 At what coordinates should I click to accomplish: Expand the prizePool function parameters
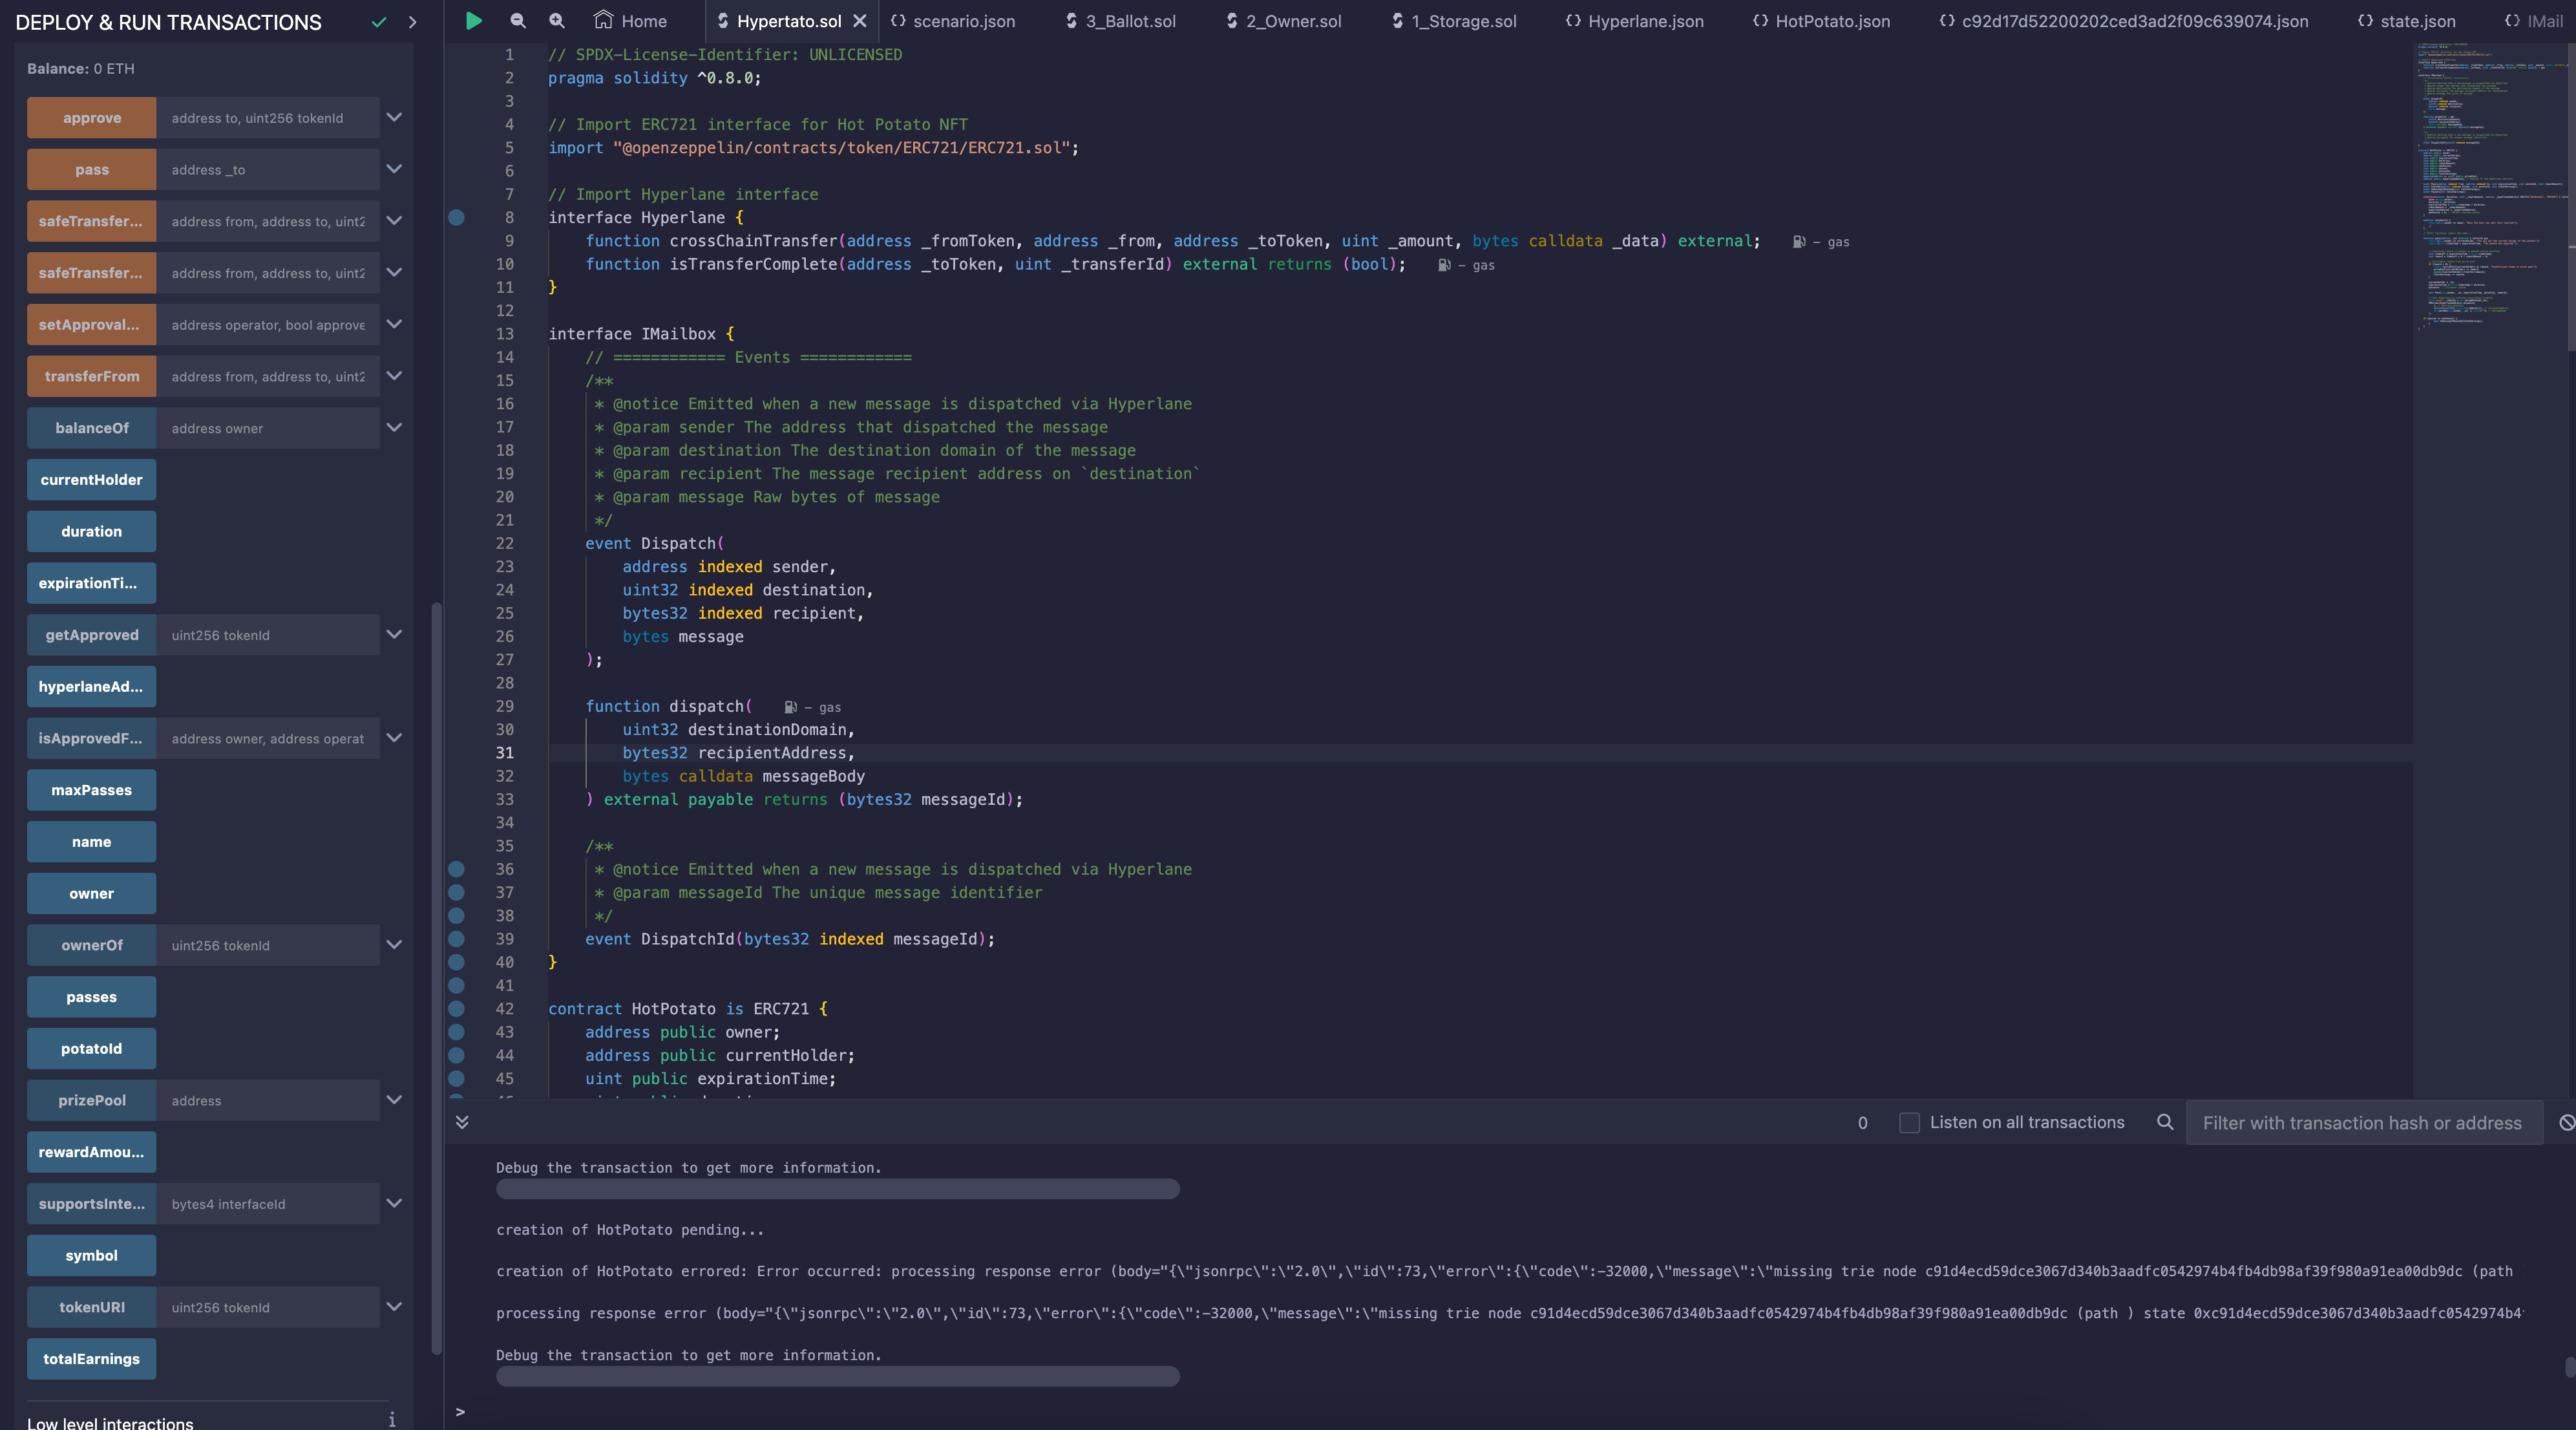point(394,1100)
